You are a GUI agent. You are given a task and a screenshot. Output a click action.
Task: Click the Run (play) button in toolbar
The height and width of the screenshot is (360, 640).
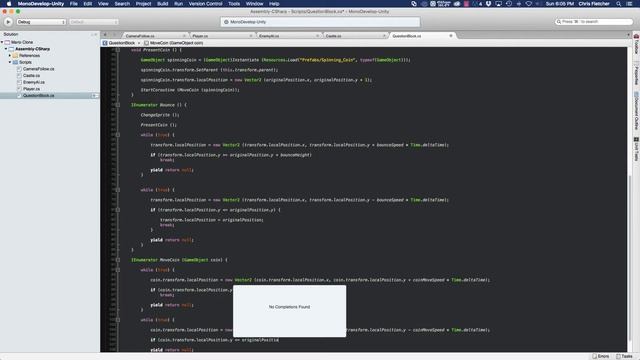tap(8, 22)
